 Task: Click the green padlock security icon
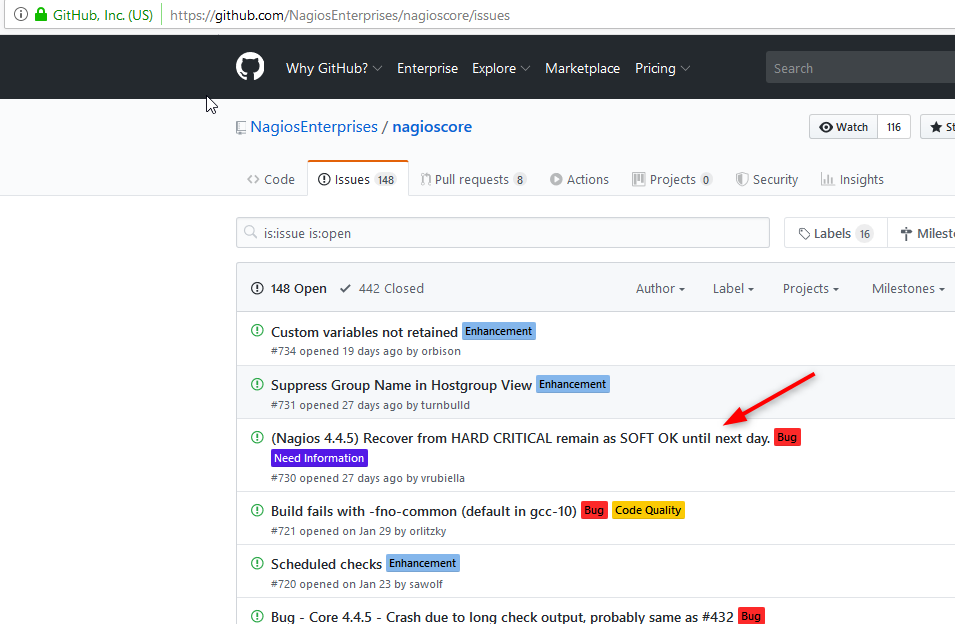click(x=41, y=15)
